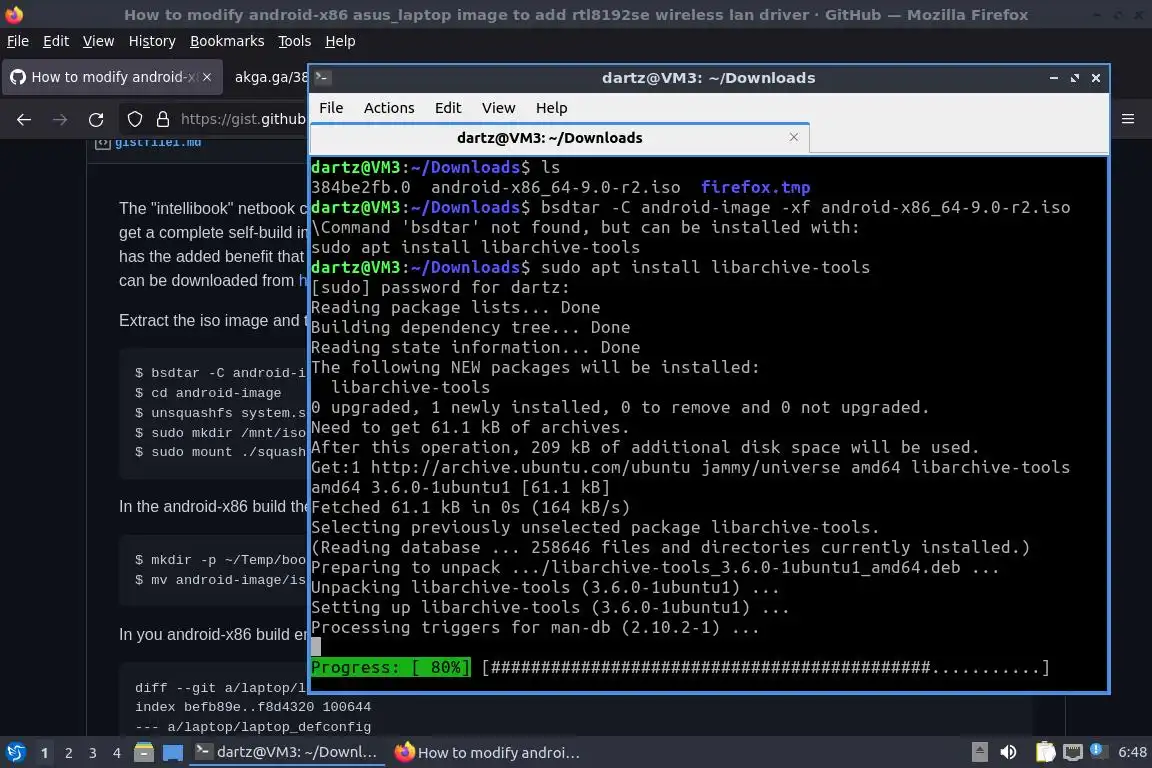
Task: Click android-x86_64-9.0-r2.iso in ls output
Action: pyautogui.click(x=555, y=187)
